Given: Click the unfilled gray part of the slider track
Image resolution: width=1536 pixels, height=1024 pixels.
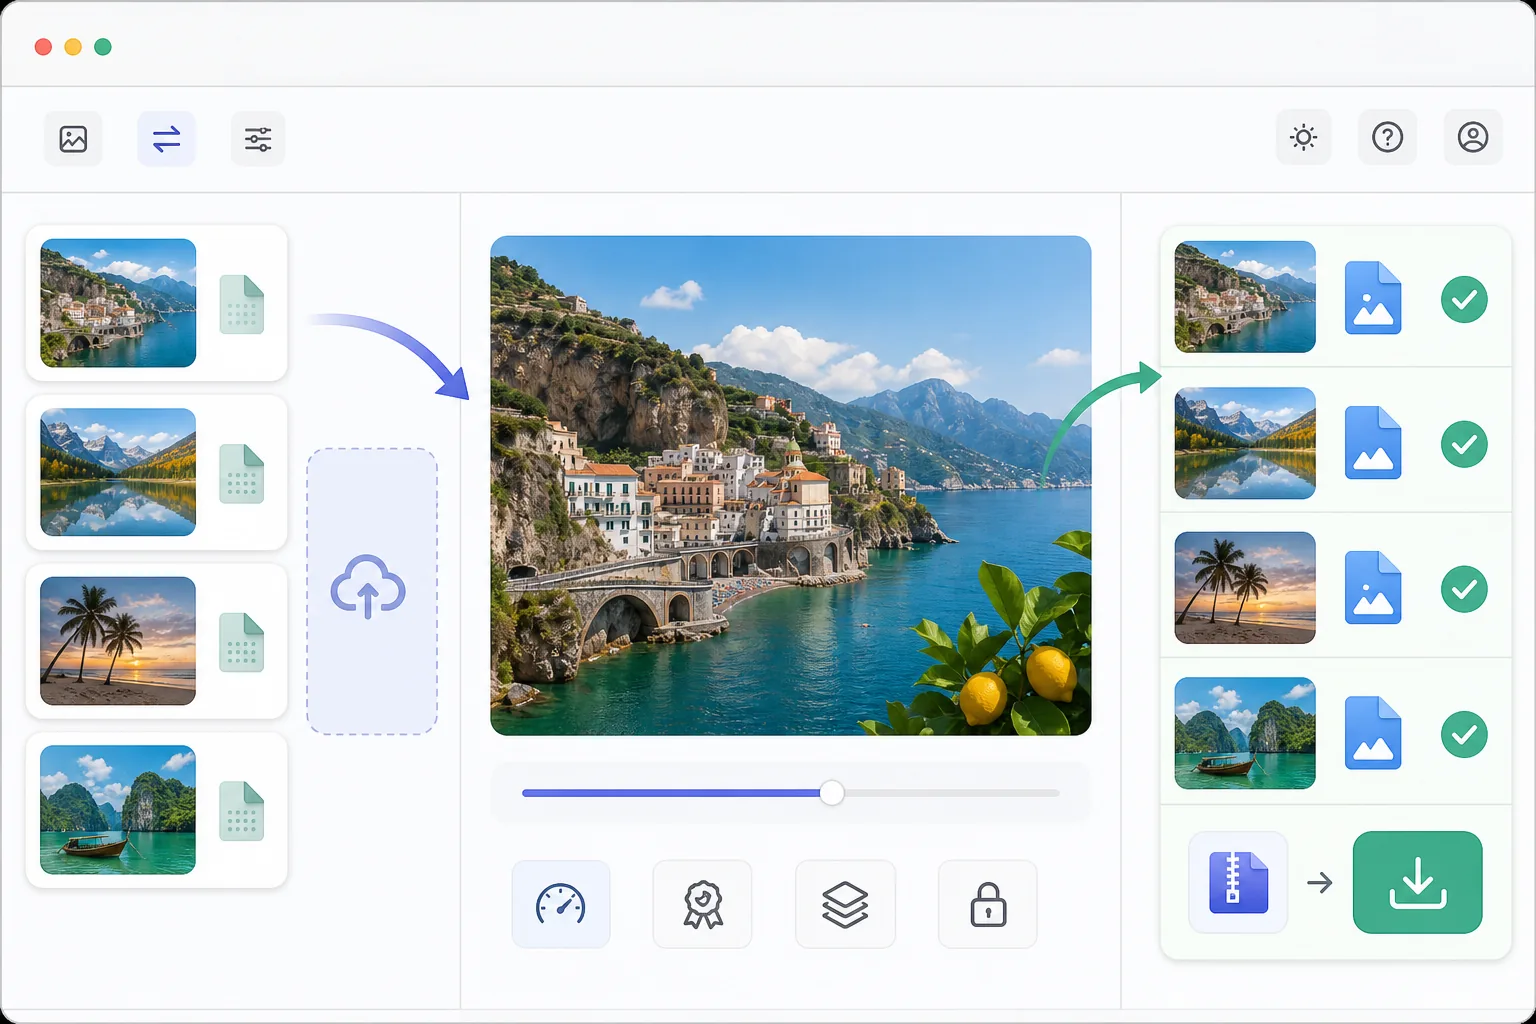Looking at the screenshot, I should coord(952,793).
